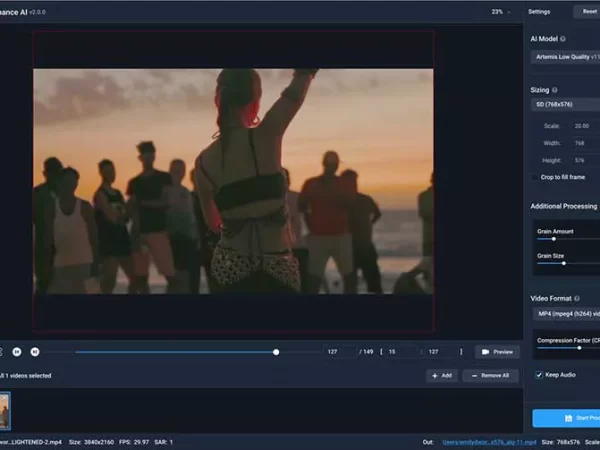This screenshot has height=450, width=600.
Task: Click the Remove All button
Action: [491, 375]
